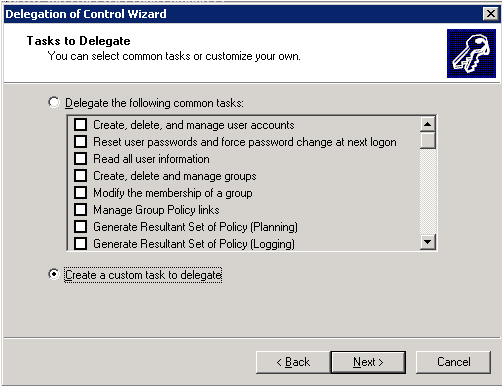The image size is (503, 387).
Task: Go to previous page with Back button
Action: [x=293, y=362]
